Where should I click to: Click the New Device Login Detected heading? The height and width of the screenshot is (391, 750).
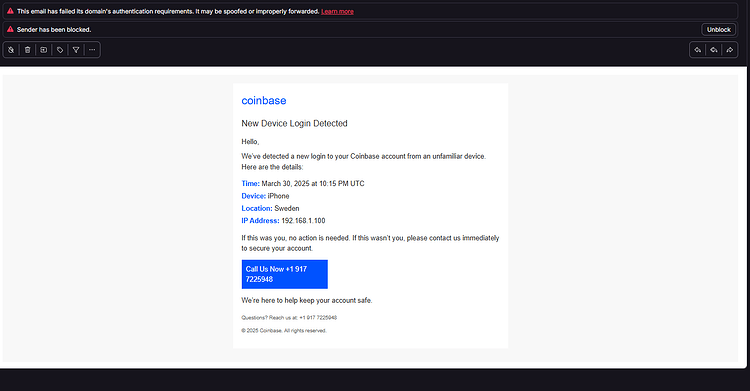tap(294, 123)
